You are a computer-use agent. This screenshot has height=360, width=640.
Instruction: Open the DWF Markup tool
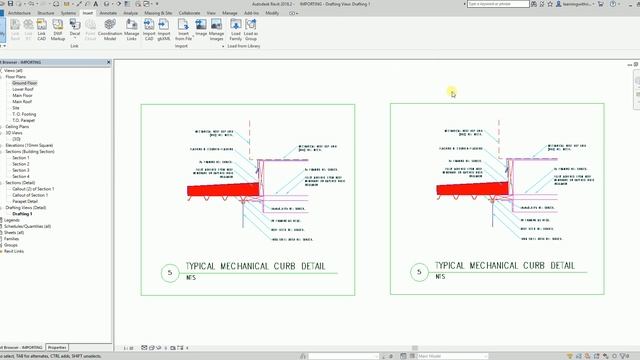(58, 30)
